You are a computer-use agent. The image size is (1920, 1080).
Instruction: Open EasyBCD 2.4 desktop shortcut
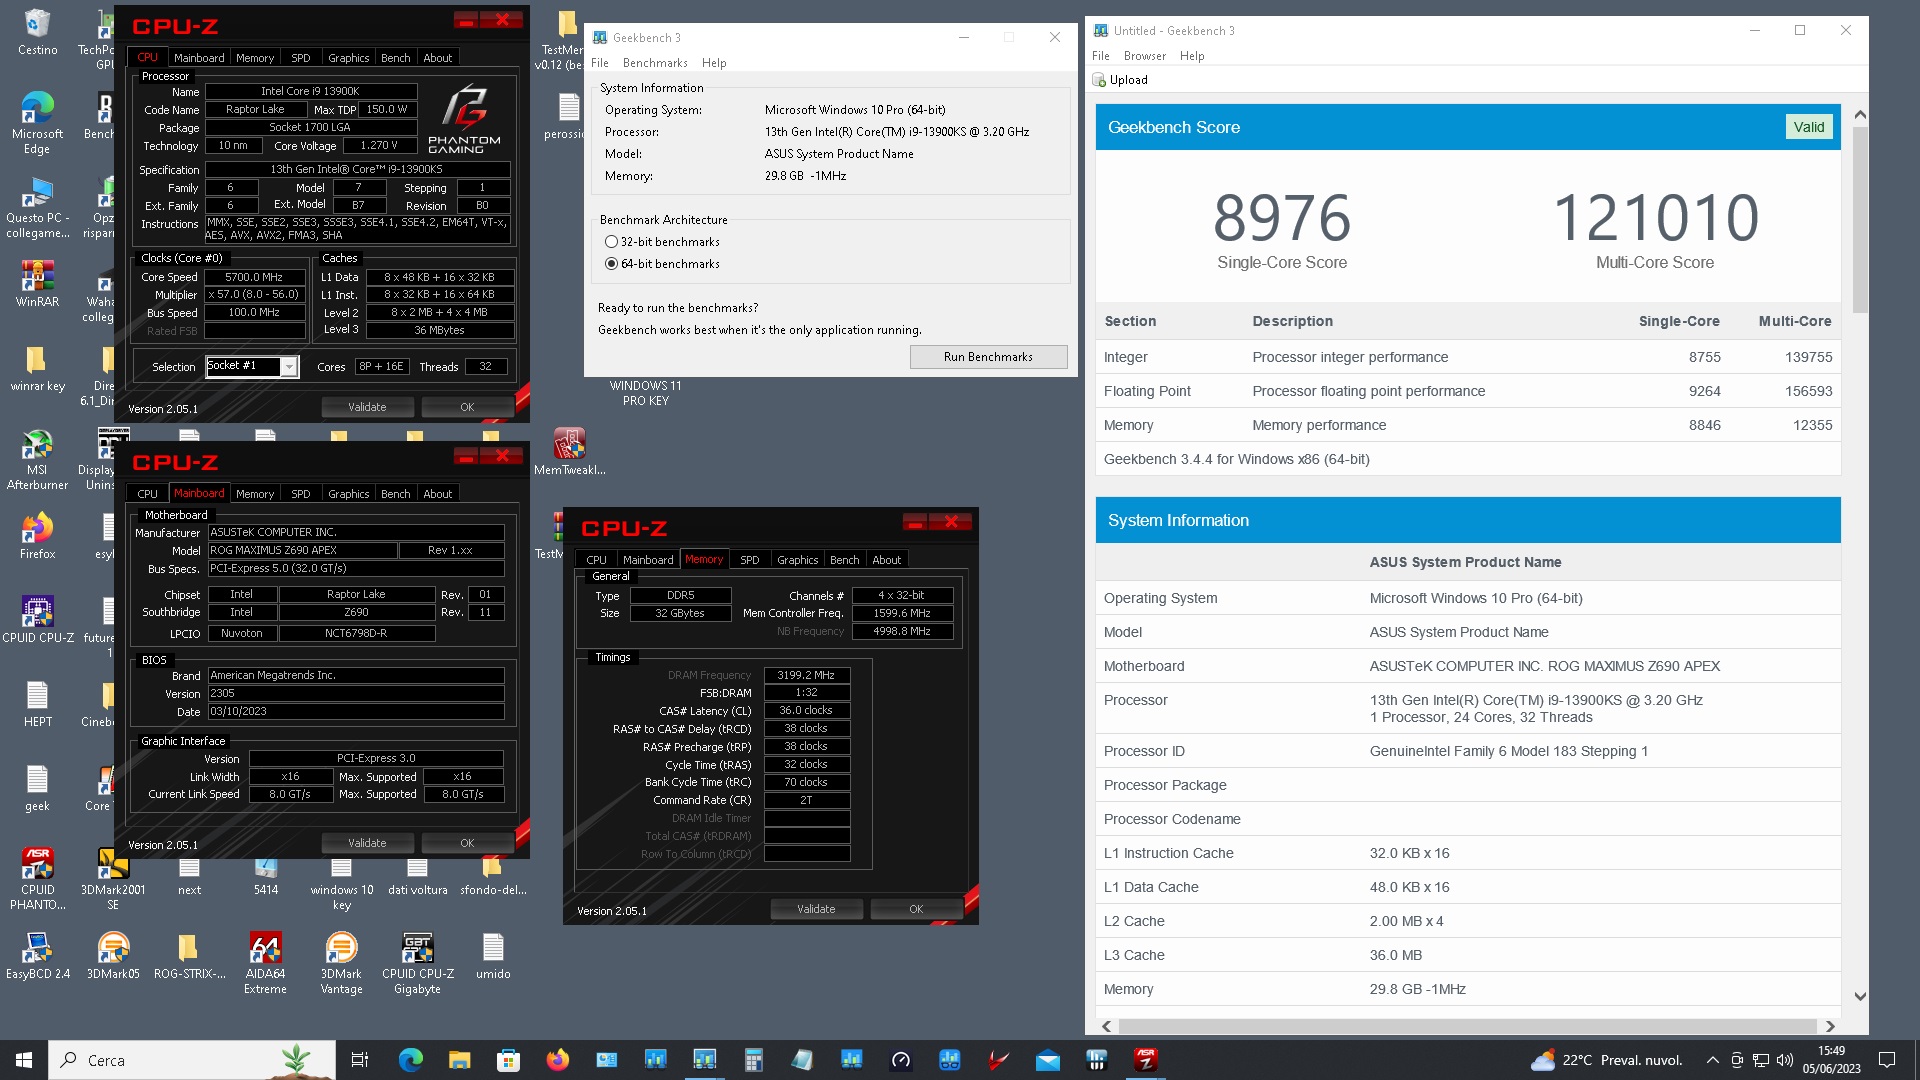(37, 955)
